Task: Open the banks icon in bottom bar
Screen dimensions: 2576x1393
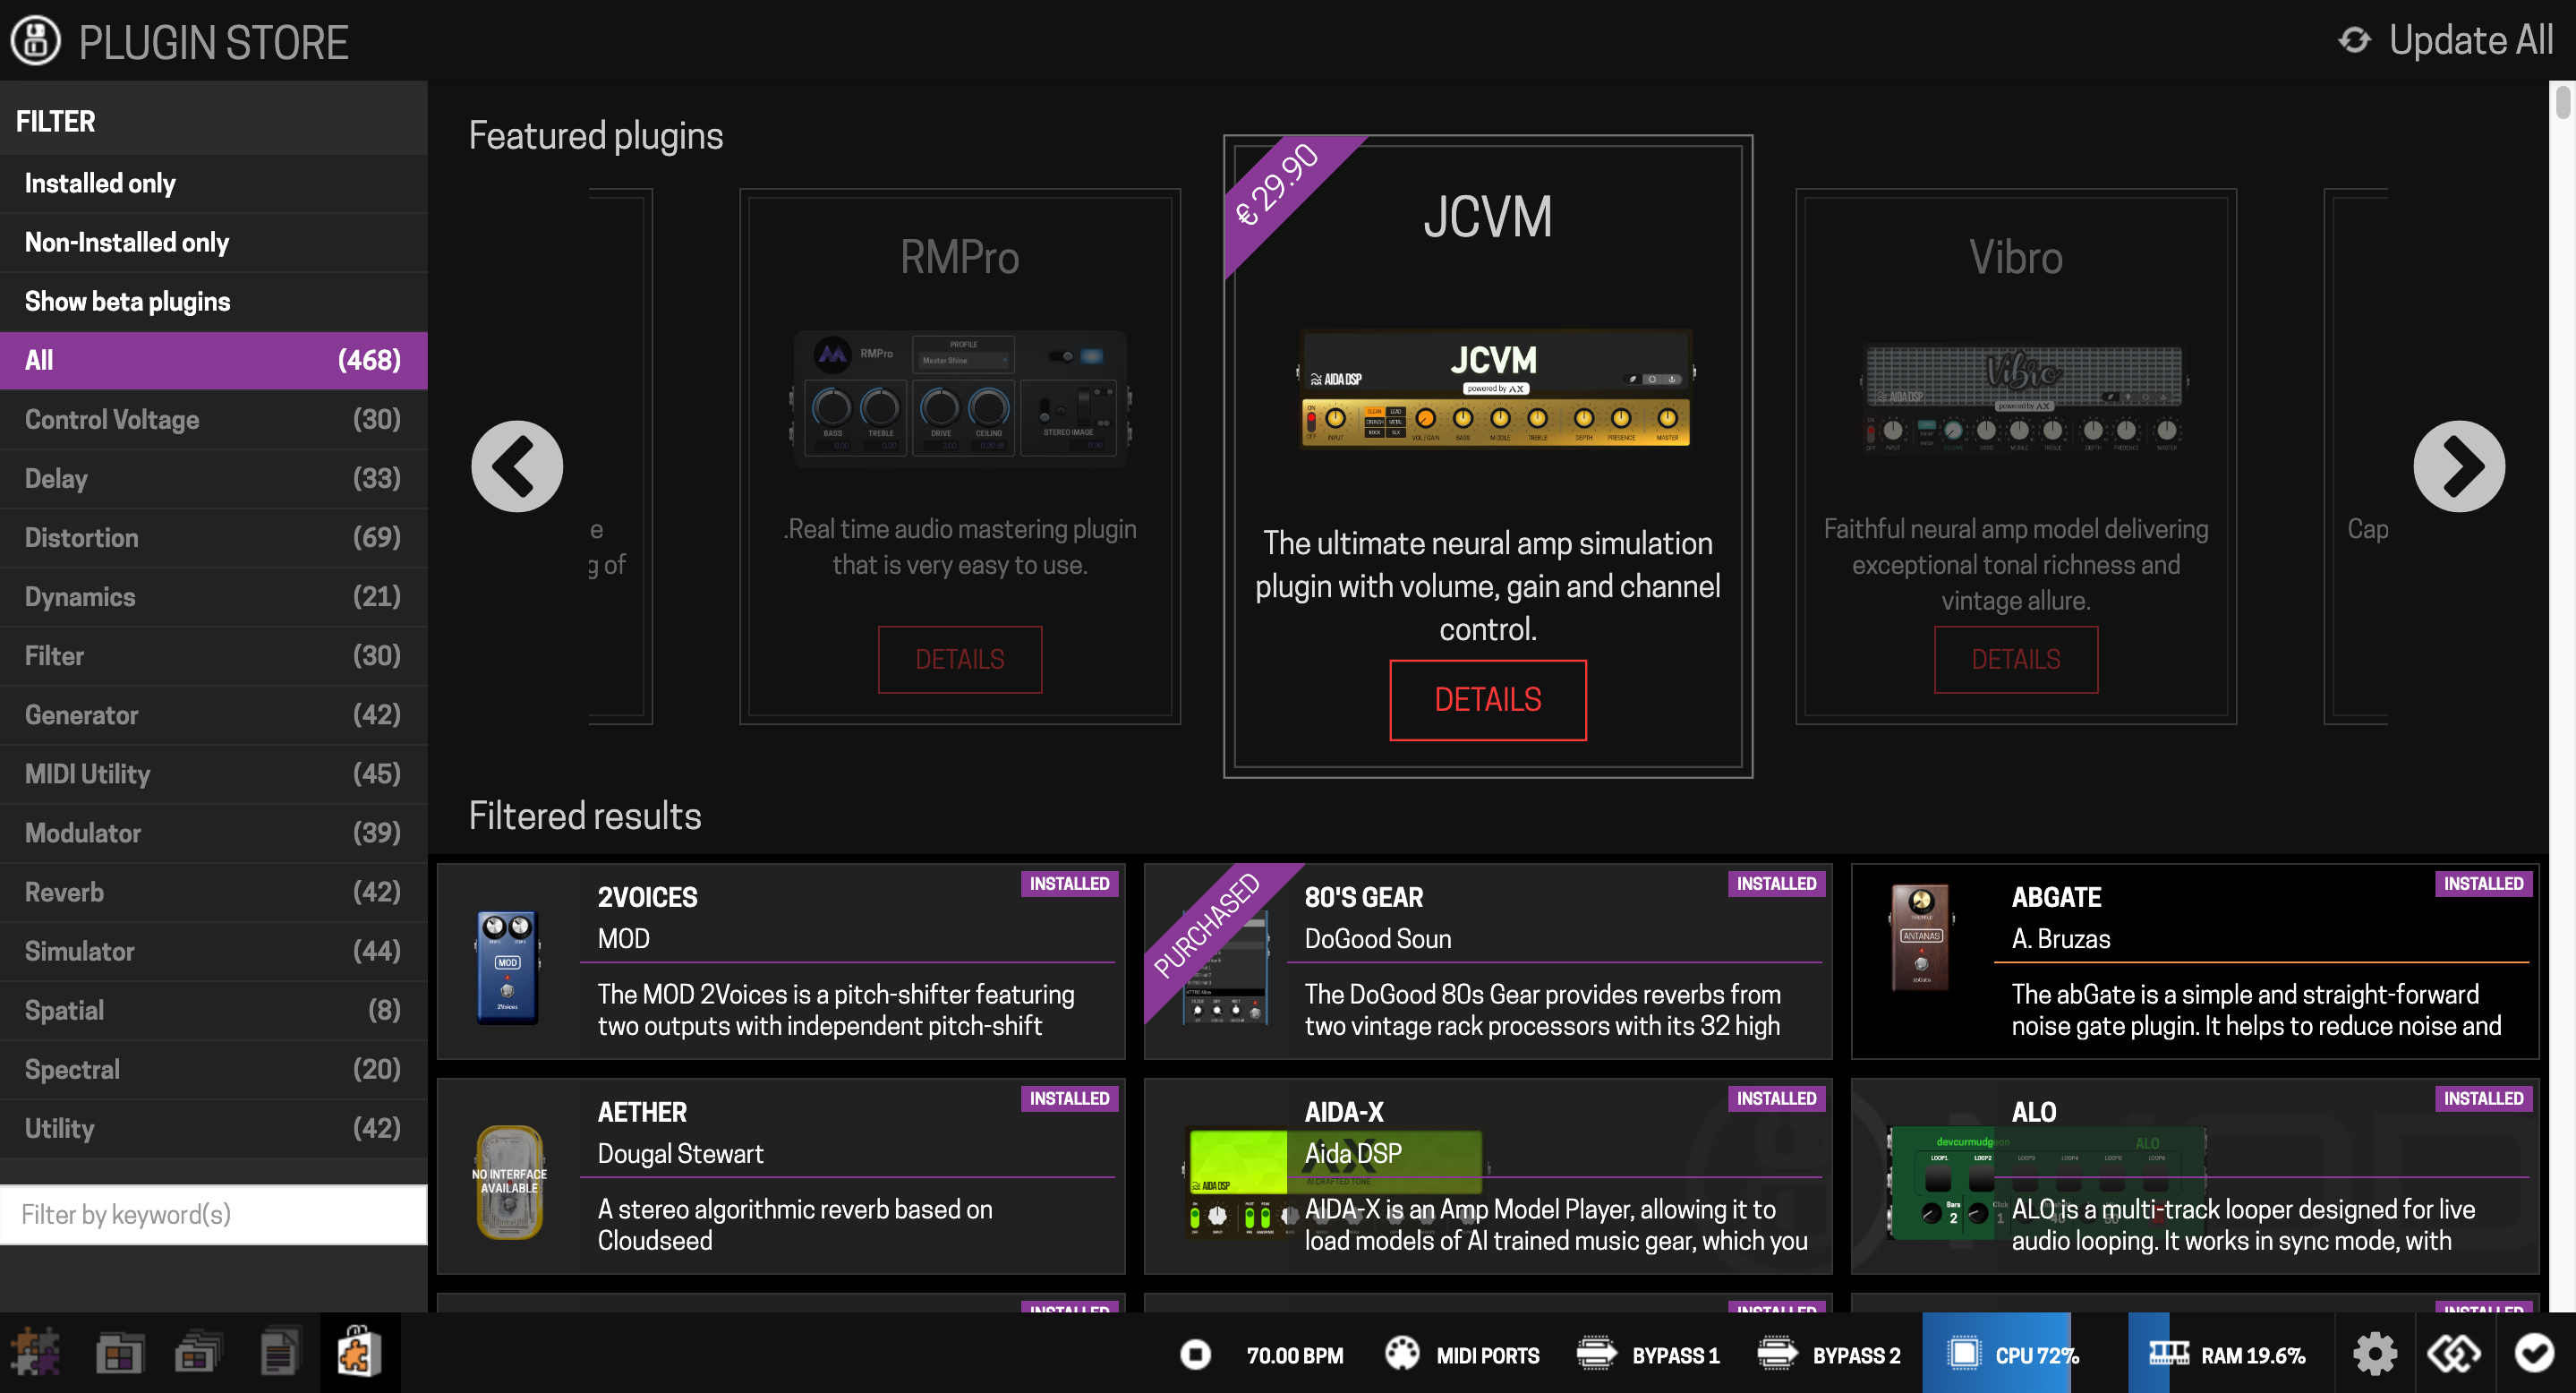Action: click(198, 1354)
